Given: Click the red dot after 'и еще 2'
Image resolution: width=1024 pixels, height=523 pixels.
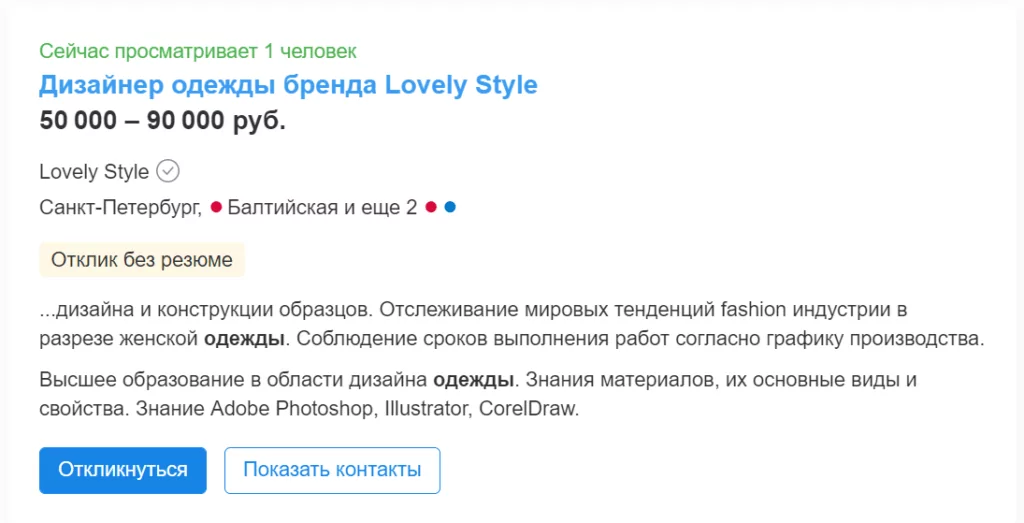Looking at the screenshot, I should pos(431,208).
